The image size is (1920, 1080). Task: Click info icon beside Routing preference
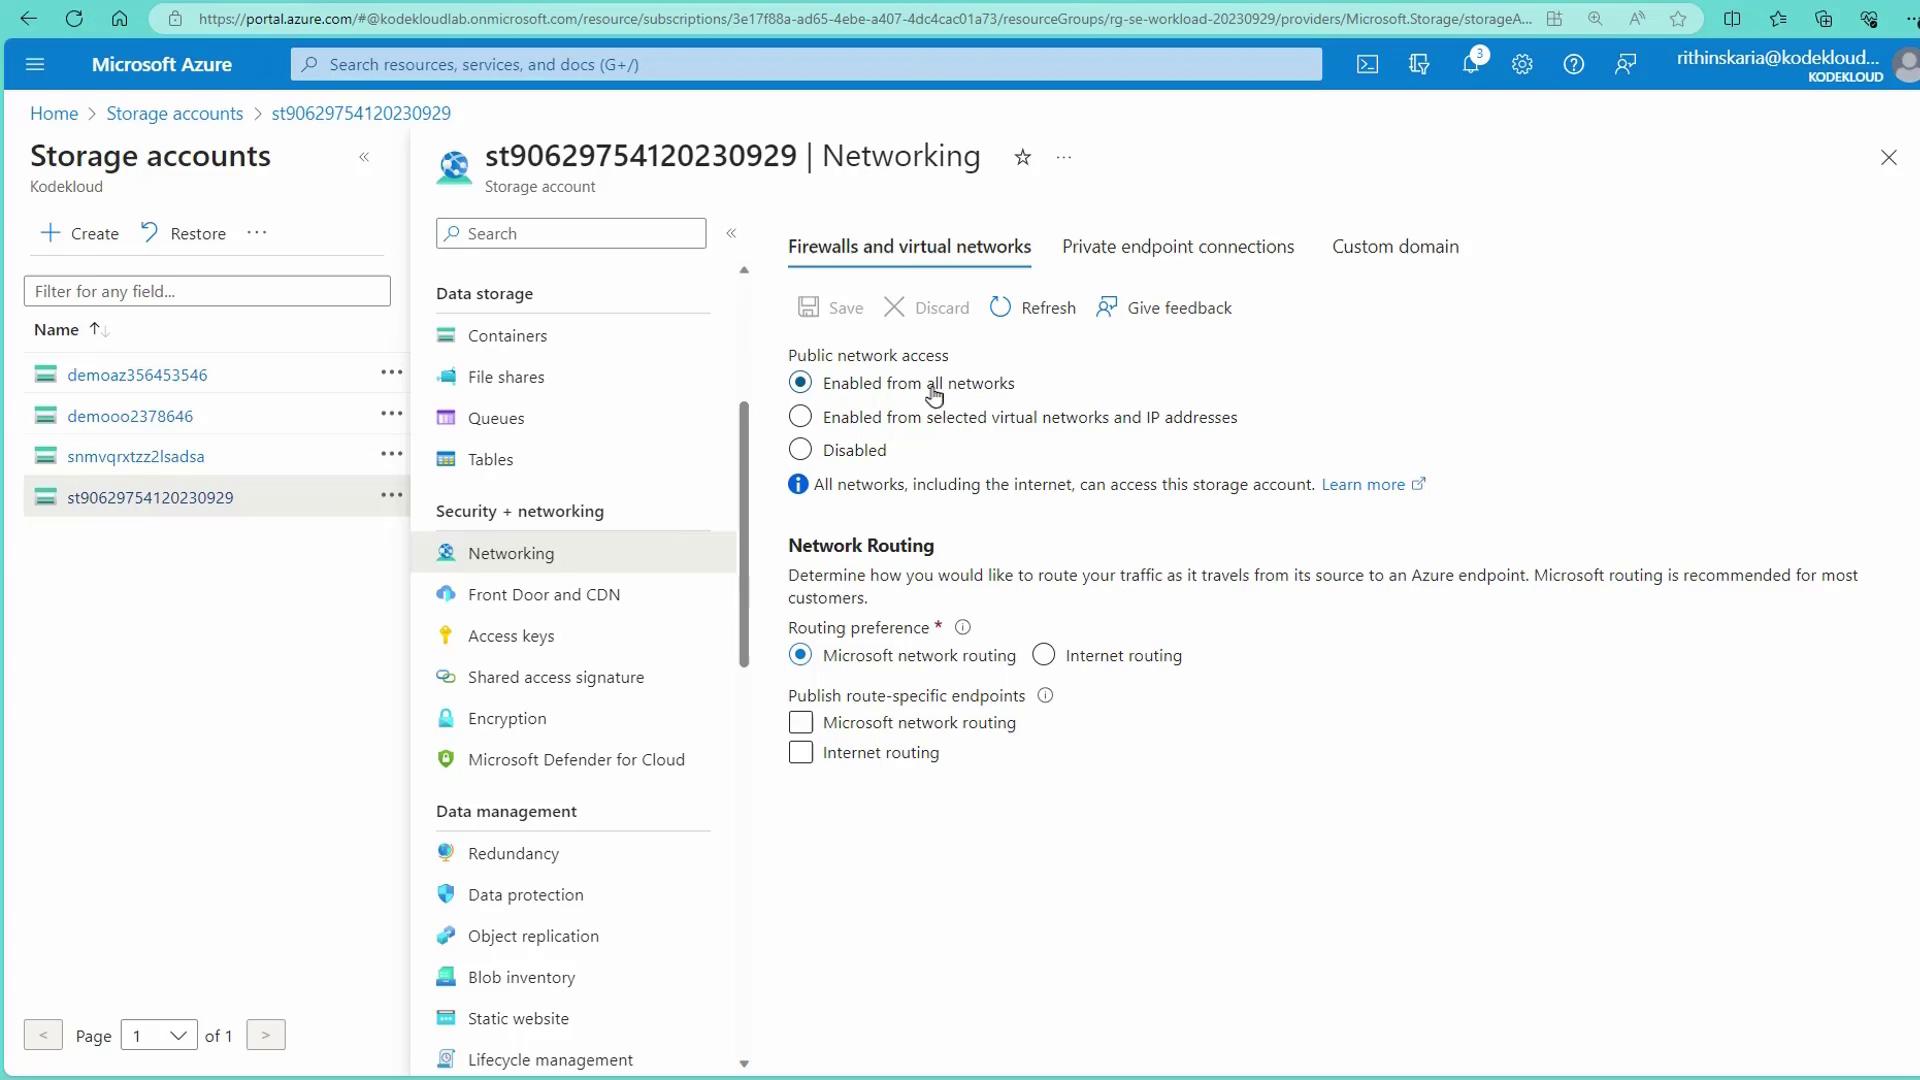coord(963,628)
